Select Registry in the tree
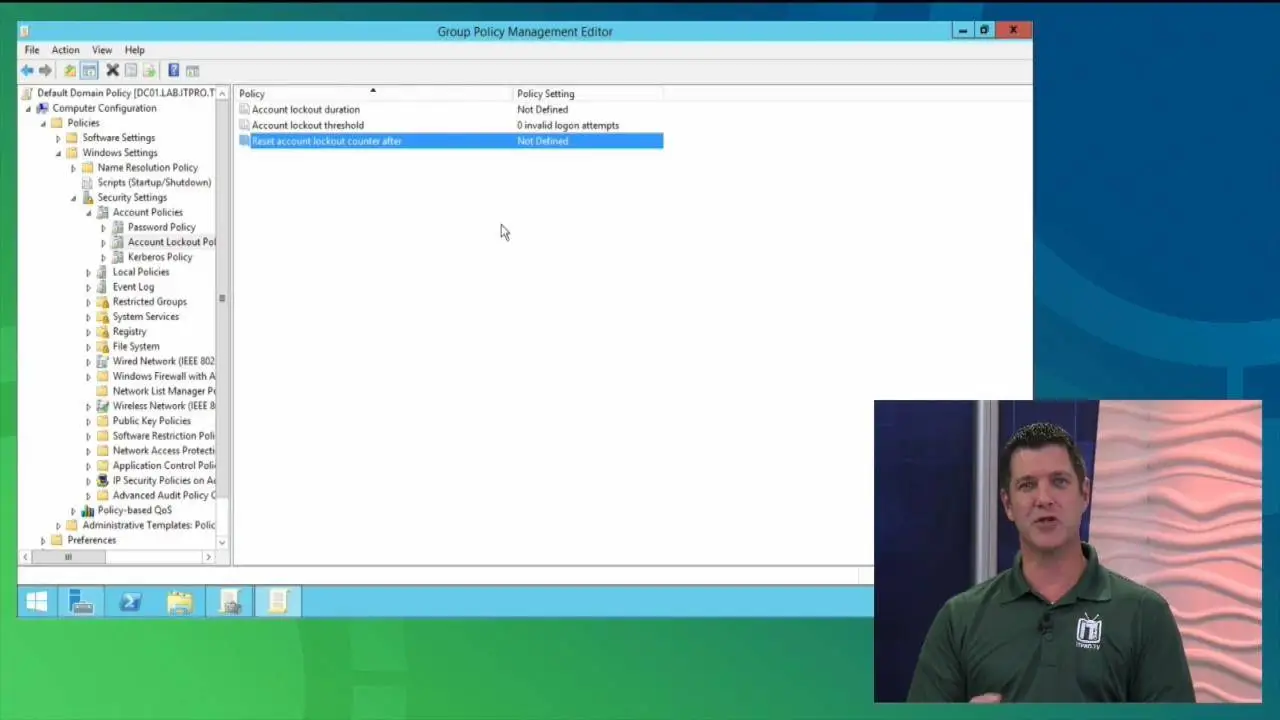Viewport: 1280px width, 720px height. tap(129, 332)
